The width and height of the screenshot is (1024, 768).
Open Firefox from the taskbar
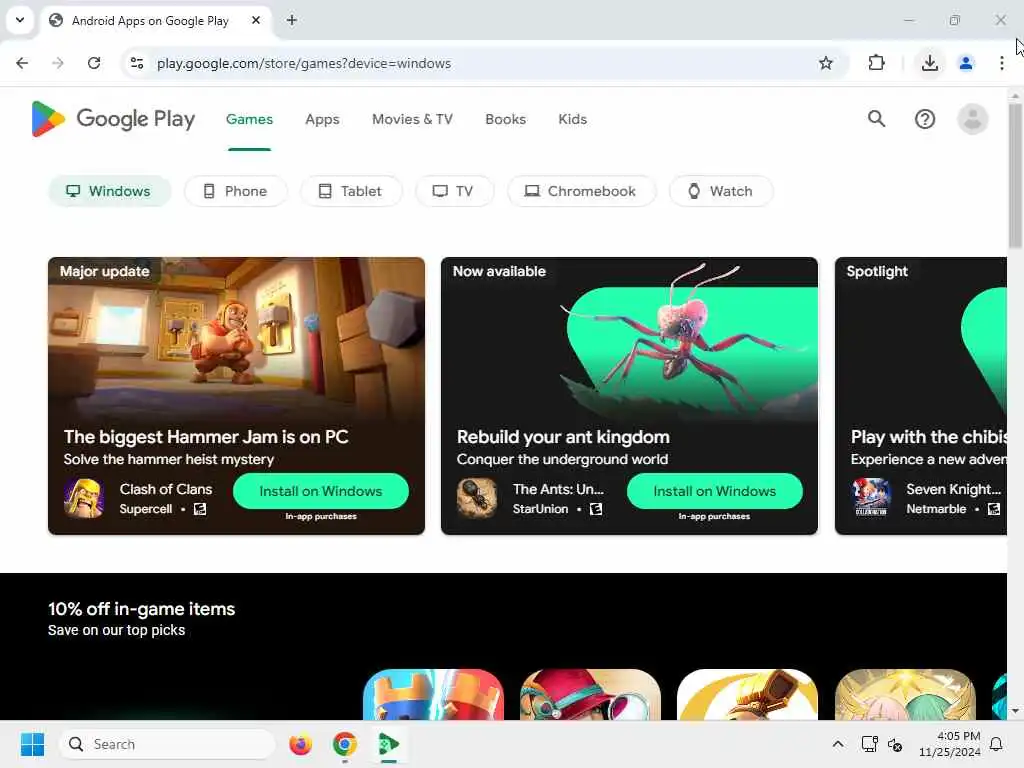click(300, 744)
